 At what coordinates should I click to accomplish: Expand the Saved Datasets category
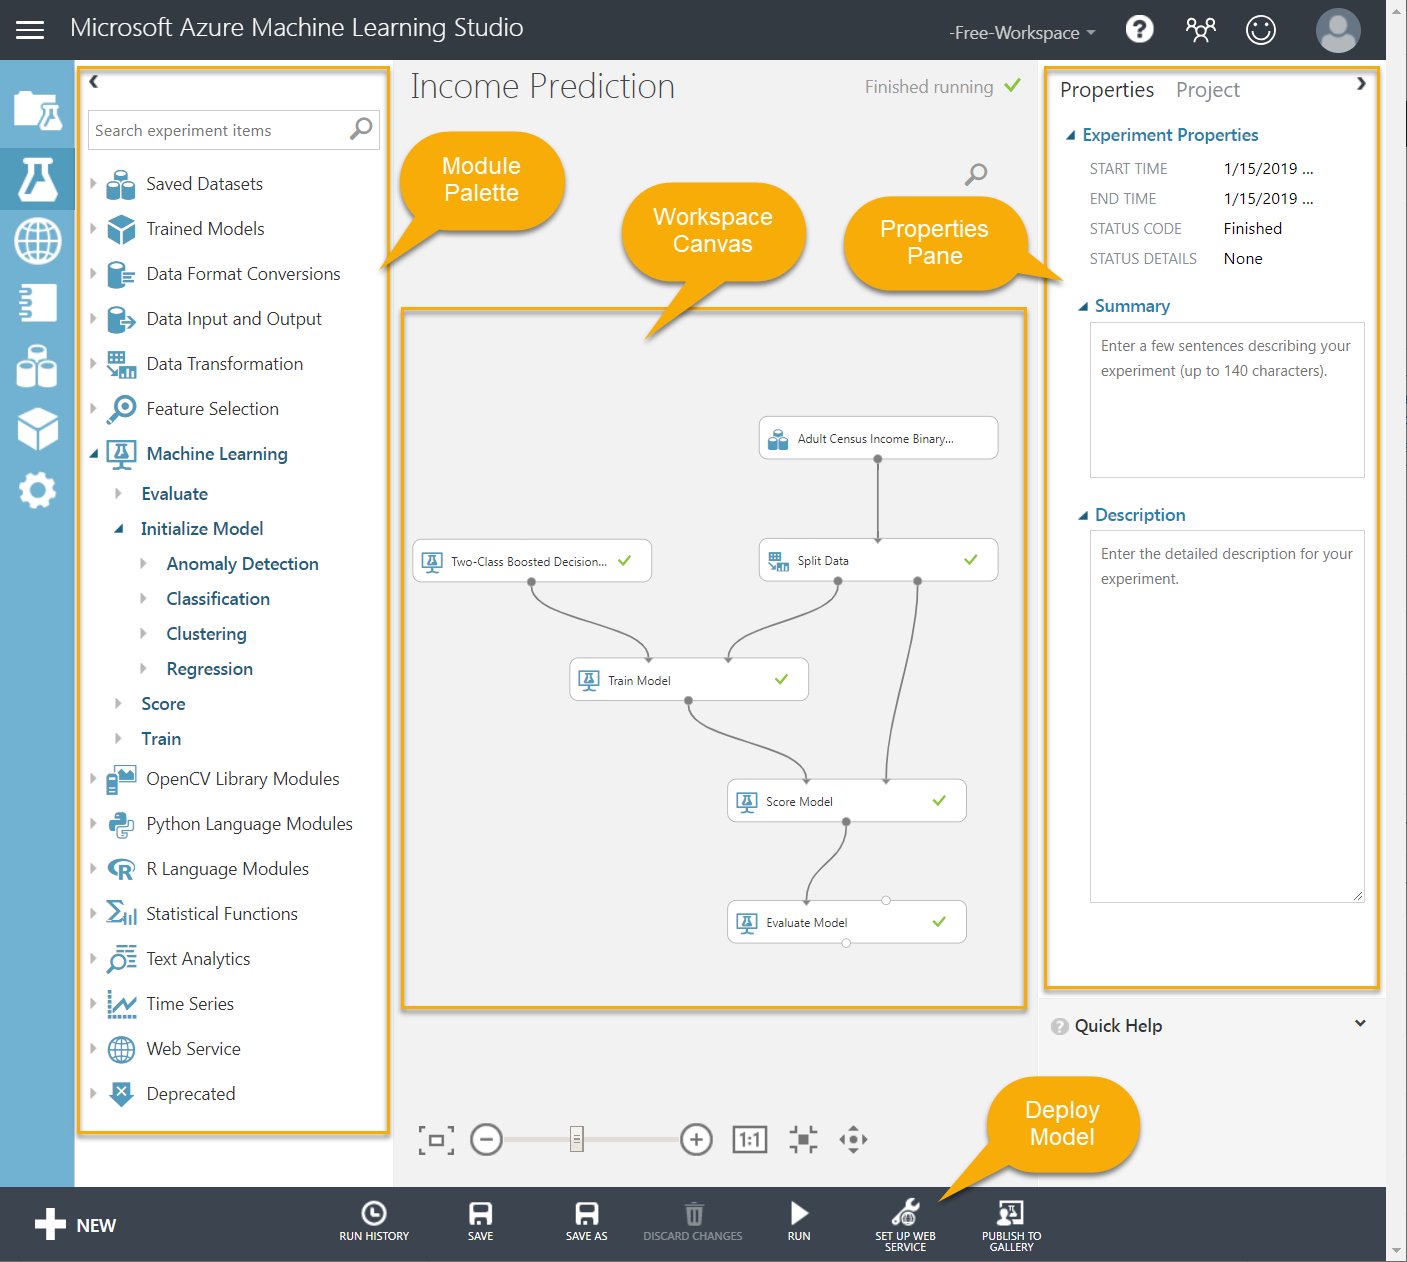(x=93, y=183)
